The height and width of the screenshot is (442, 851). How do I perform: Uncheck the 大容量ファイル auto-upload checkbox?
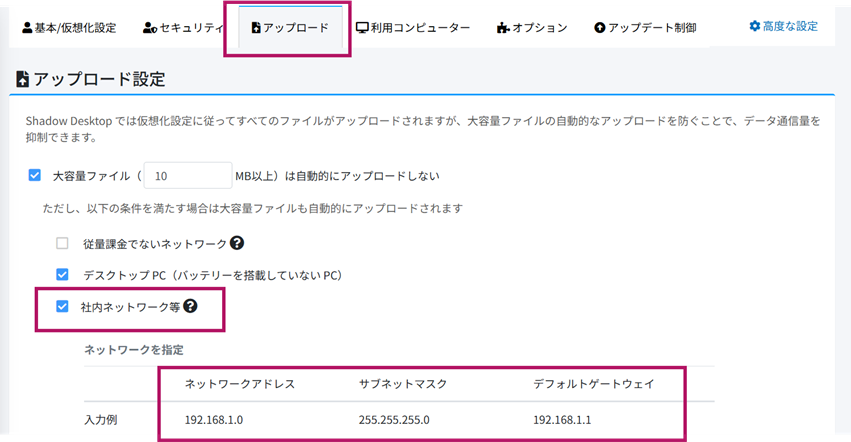(35, 175)
